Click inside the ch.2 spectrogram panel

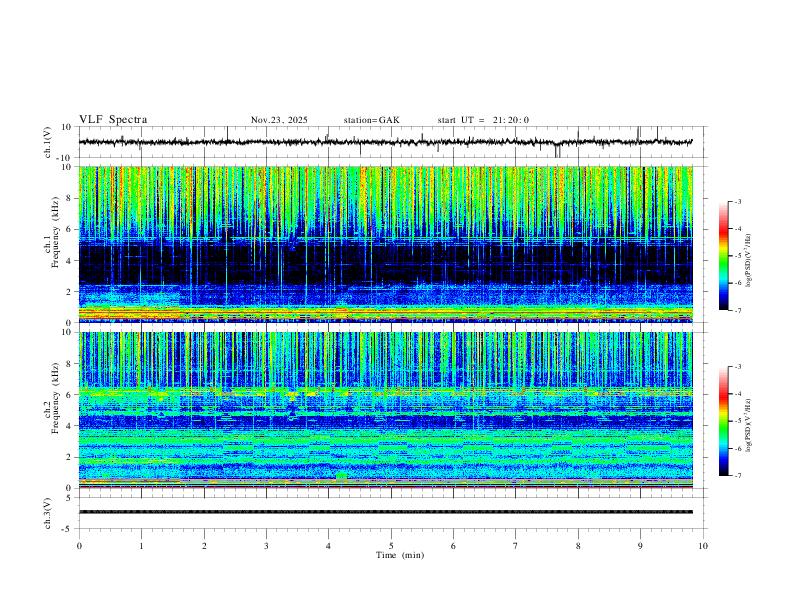385,410
